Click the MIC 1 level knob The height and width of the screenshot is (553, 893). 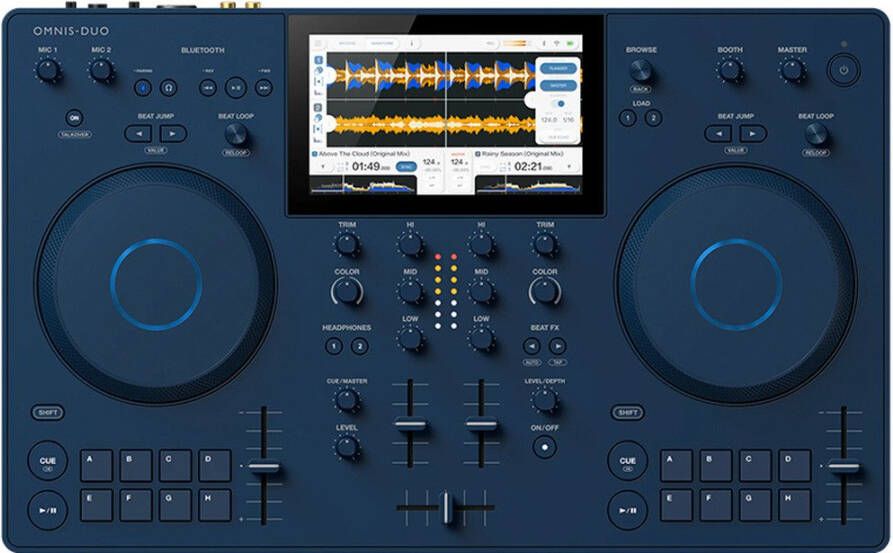tap(48, 71)
